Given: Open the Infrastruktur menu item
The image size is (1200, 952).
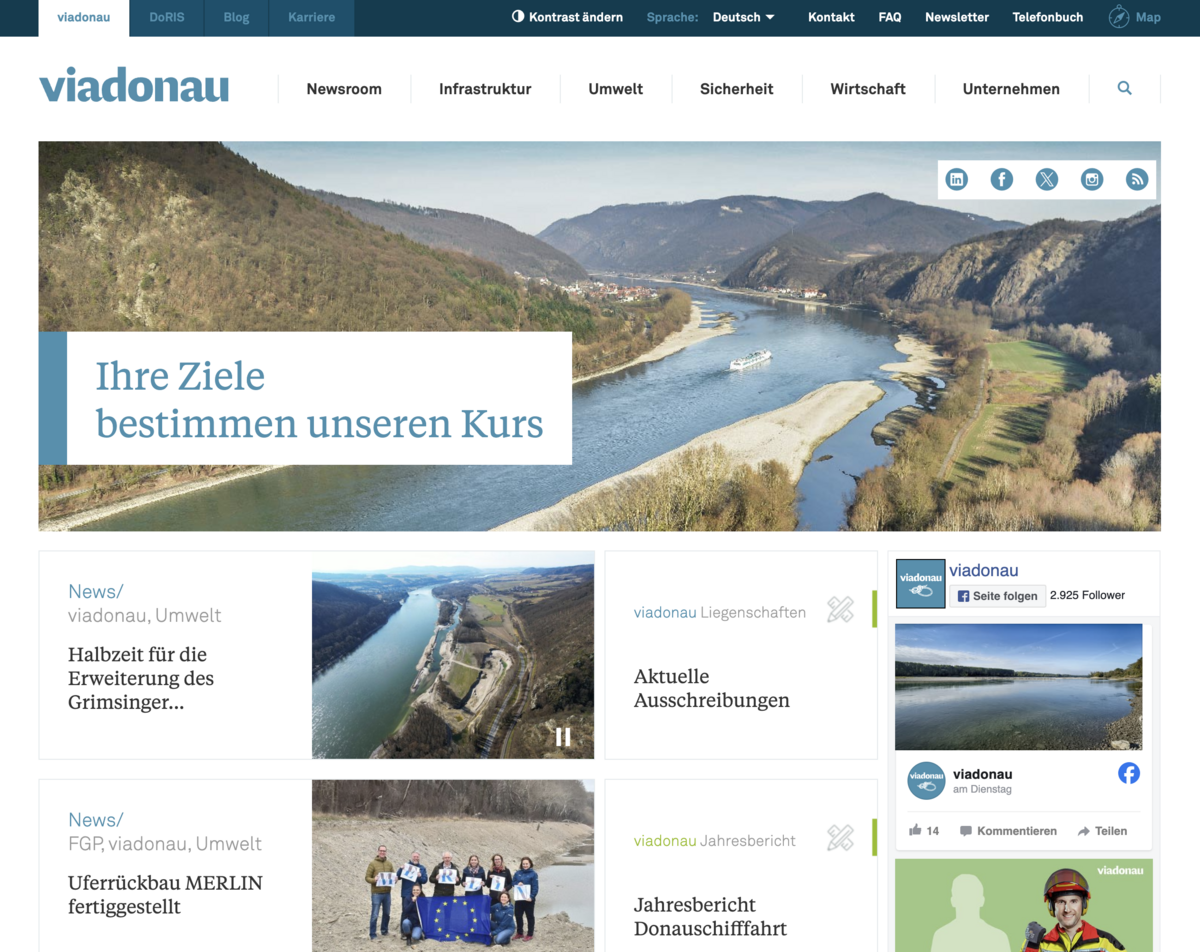Looking at the screenshot, I should click(x=485, y=89).
